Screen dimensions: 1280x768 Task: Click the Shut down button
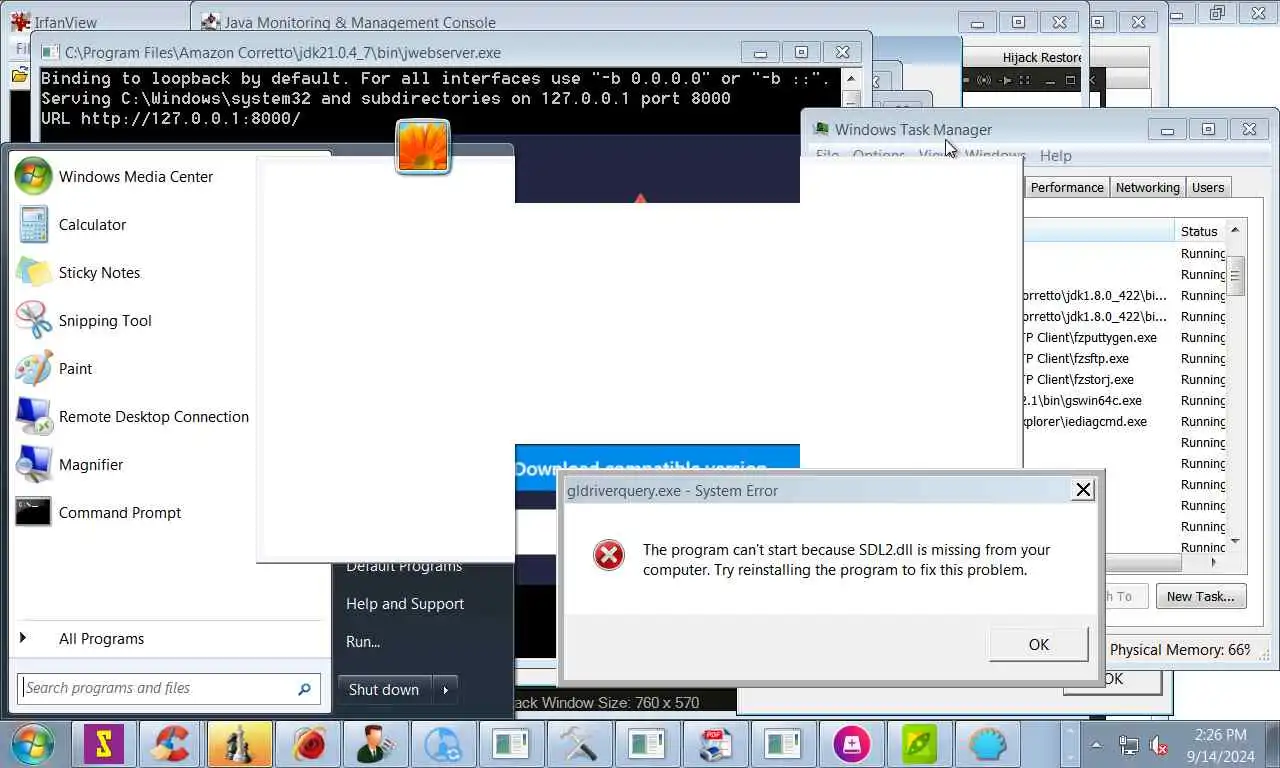[x=384, y=689]
